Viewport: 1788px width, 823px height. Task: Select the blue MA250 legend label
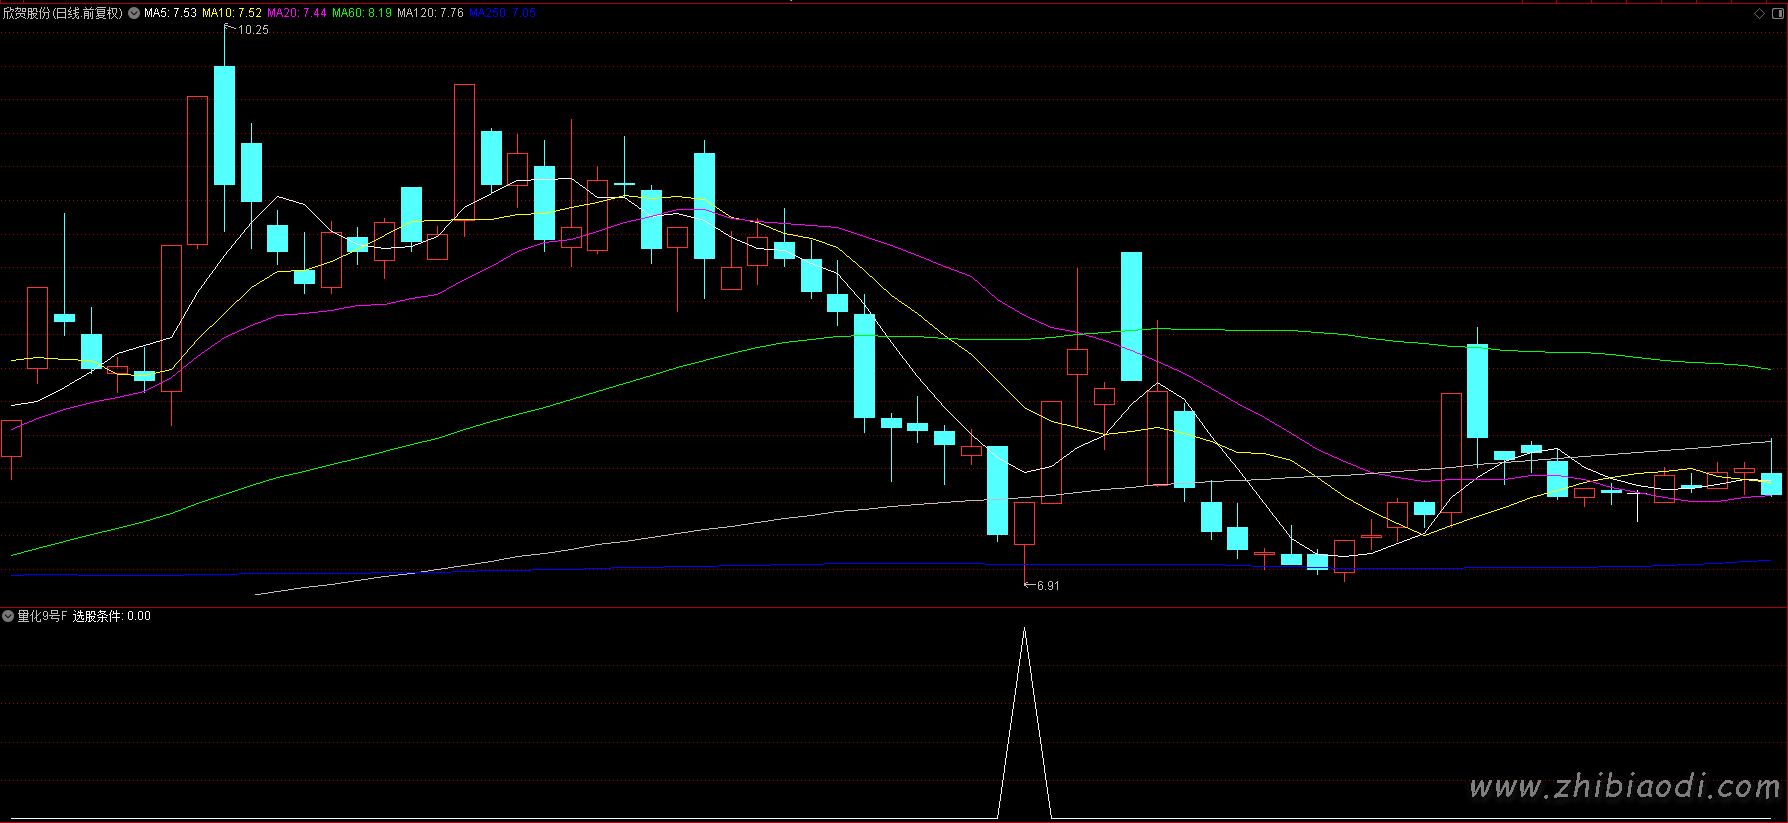(x=502, y=13)
